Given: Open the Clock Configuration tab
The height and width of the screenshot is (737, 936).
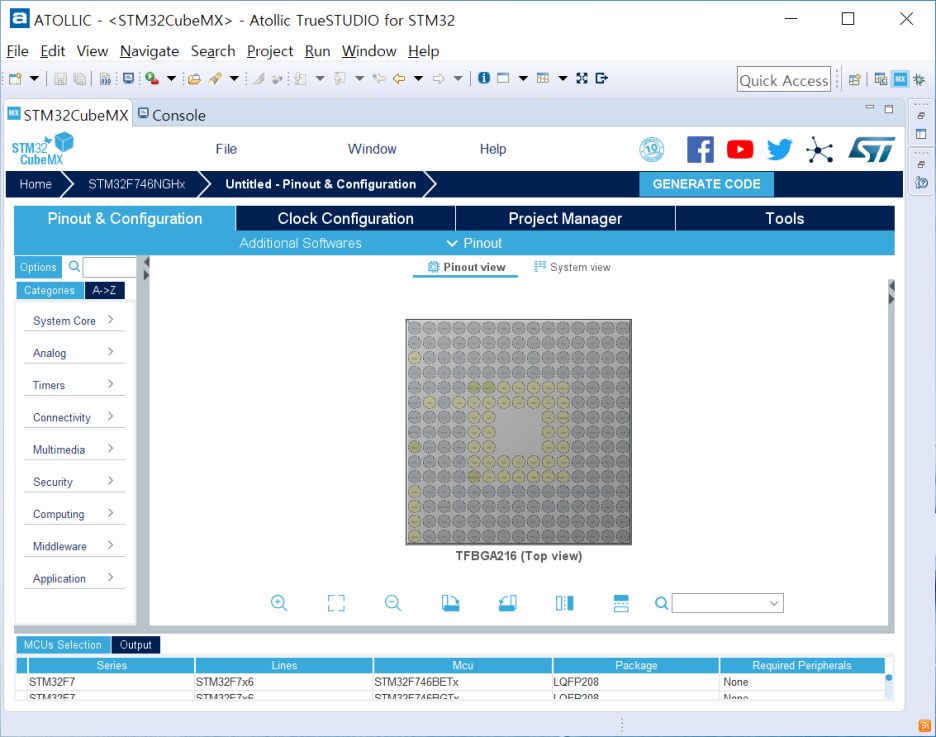Looking at the screenshot, I should [x=345, y=218].
